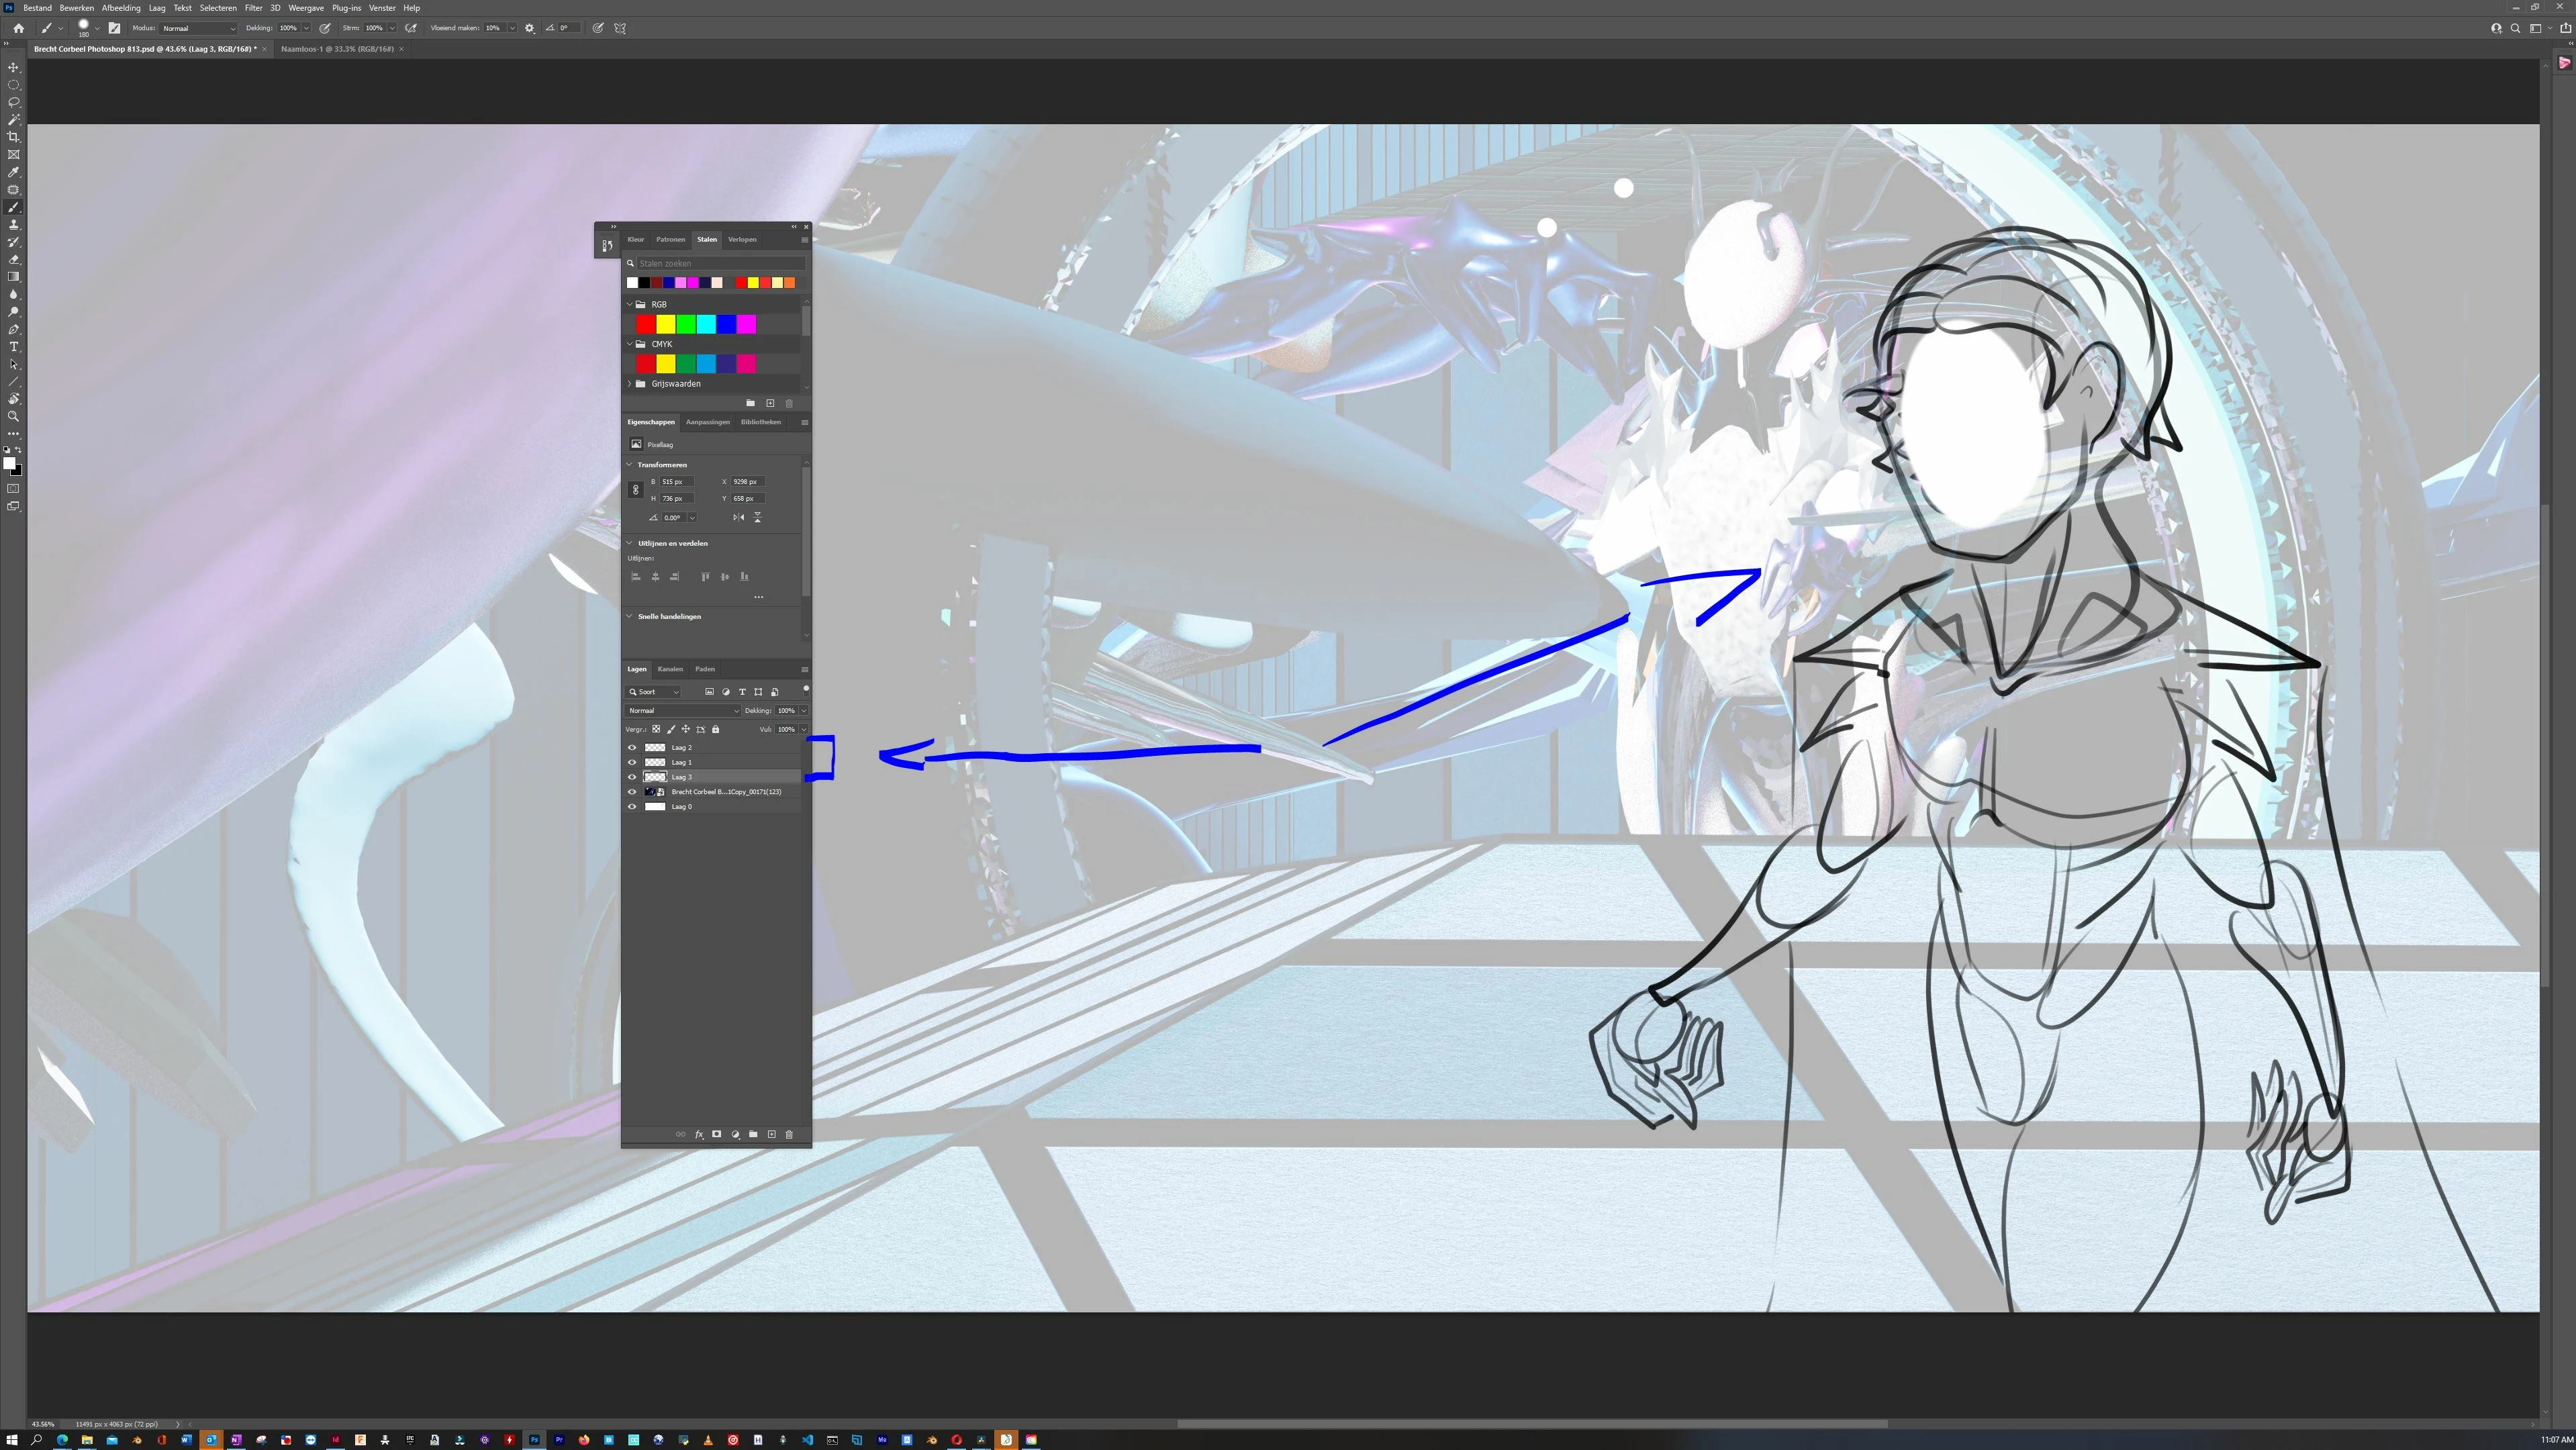Switch to the Aanpassingen tab
Image resolution: width=2576 pixels, height=1450 pixels.
(x=707, y=422)
